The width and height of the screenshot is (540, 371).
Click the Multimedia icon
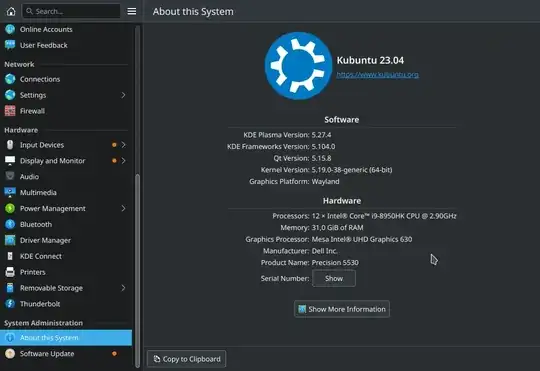pyautogui.click(x=10, y=193)
